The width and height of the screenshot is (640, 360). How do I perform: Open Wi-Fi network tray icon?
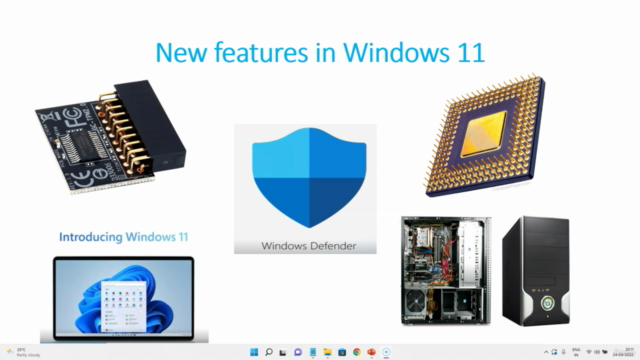pyautogui.click(x=589, y=352)
